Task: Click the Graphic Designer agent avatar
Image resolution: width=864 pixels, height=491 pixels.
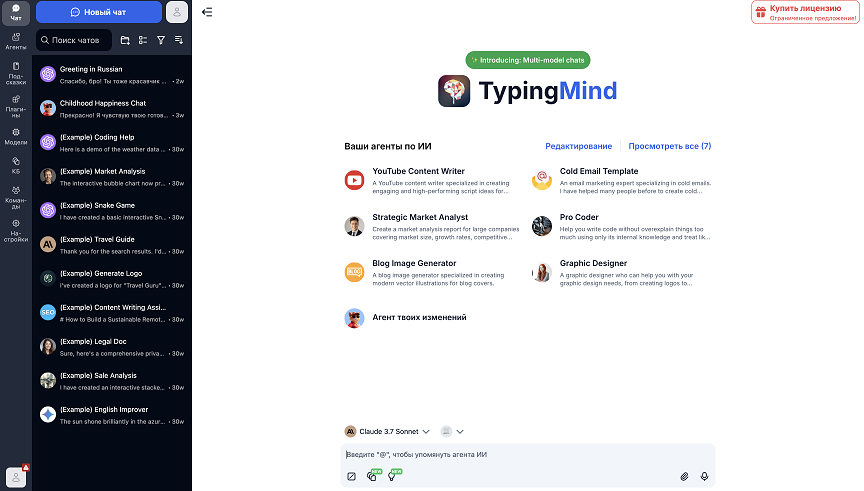Action: tap(542, 272)
